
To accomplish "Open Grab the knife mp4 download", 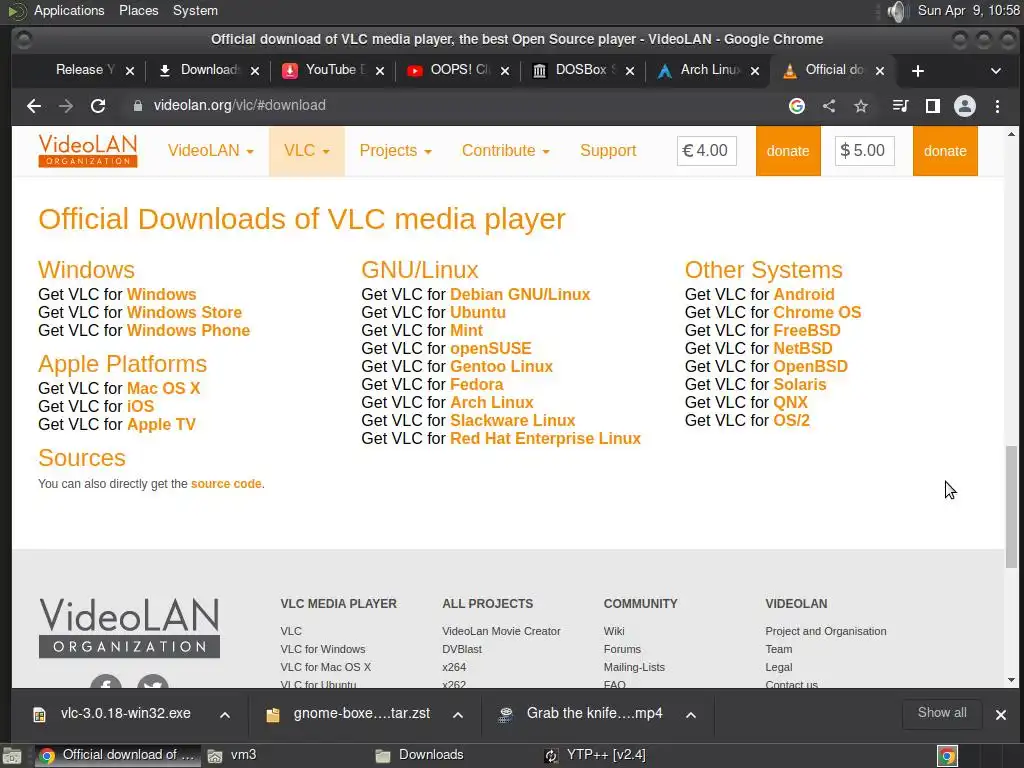I will click(581, 714).
